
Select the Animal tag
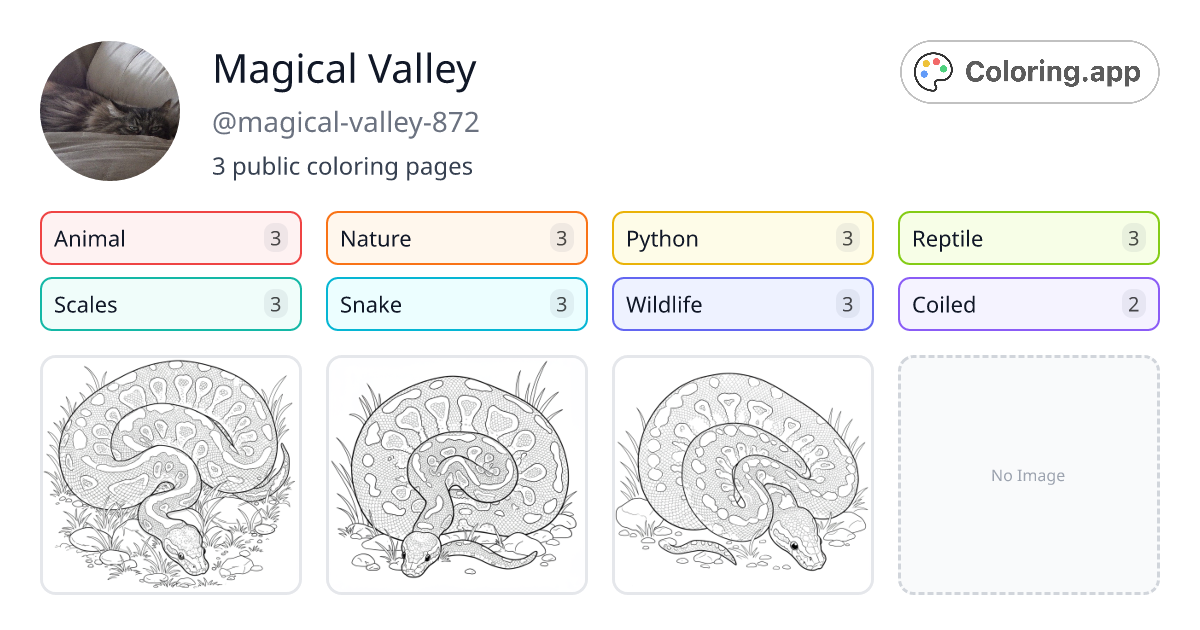point(170,238)
